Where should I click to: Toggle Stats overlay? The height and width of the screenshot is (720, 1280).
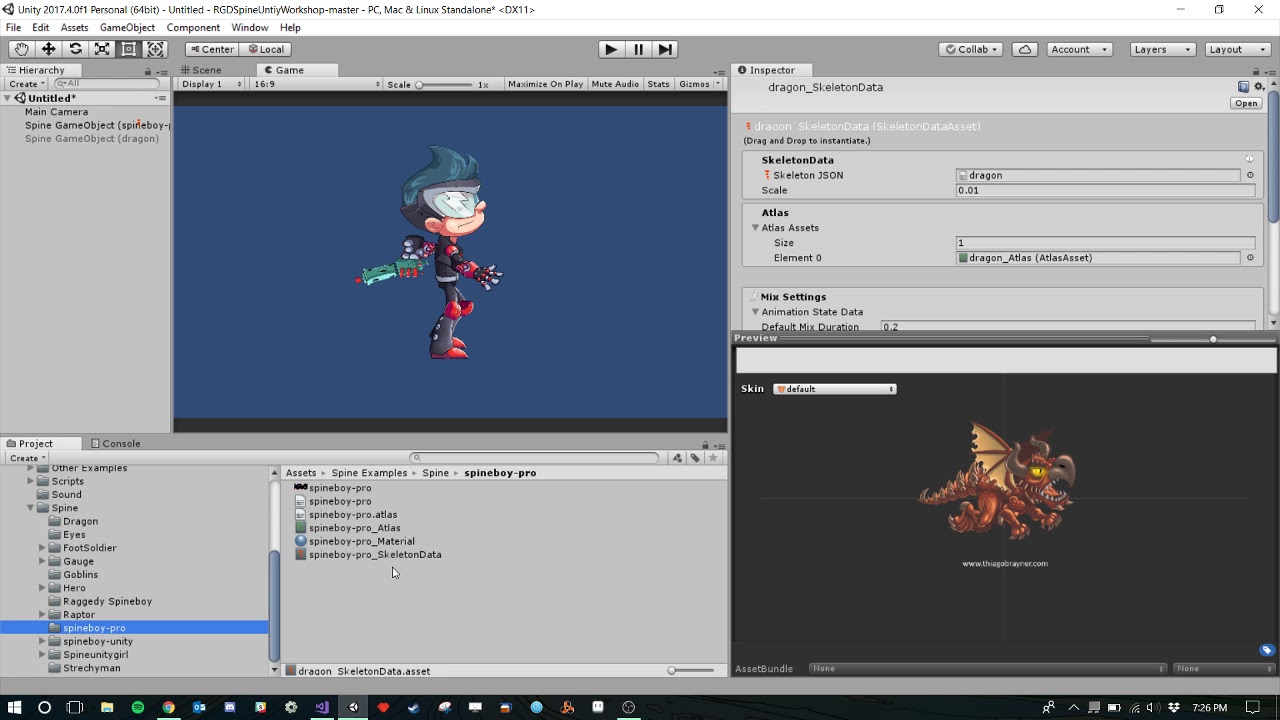(x=658, y=84)
